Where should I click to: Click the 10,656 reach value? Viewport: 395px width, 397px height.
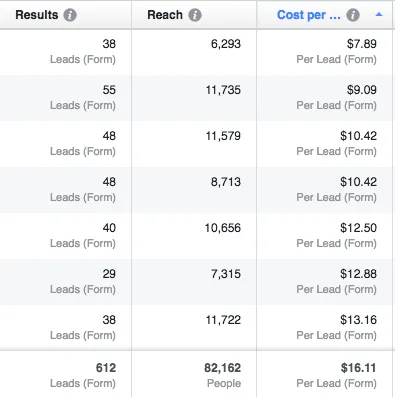[223, 228]
